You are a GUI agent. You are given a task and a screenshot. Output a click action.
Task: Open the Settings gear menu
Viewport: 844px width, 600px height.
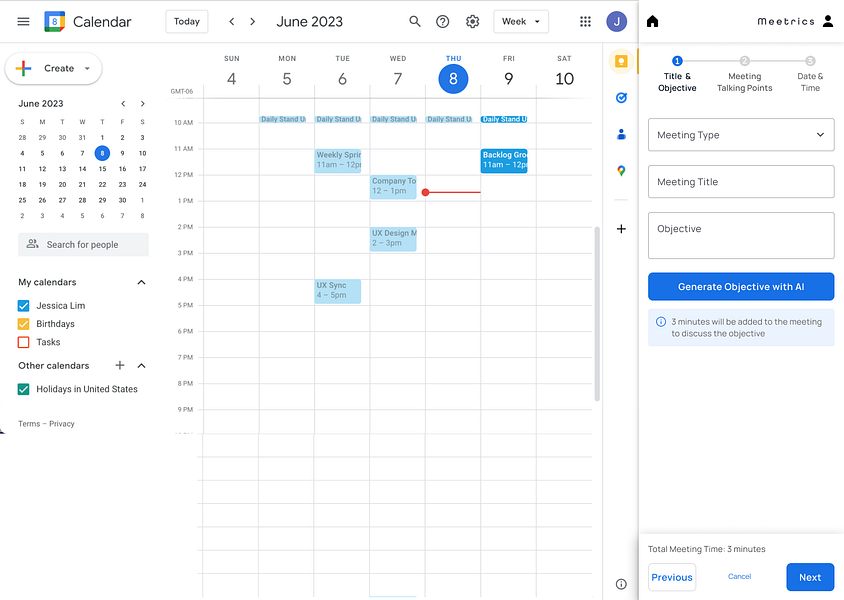coord(472,22)
